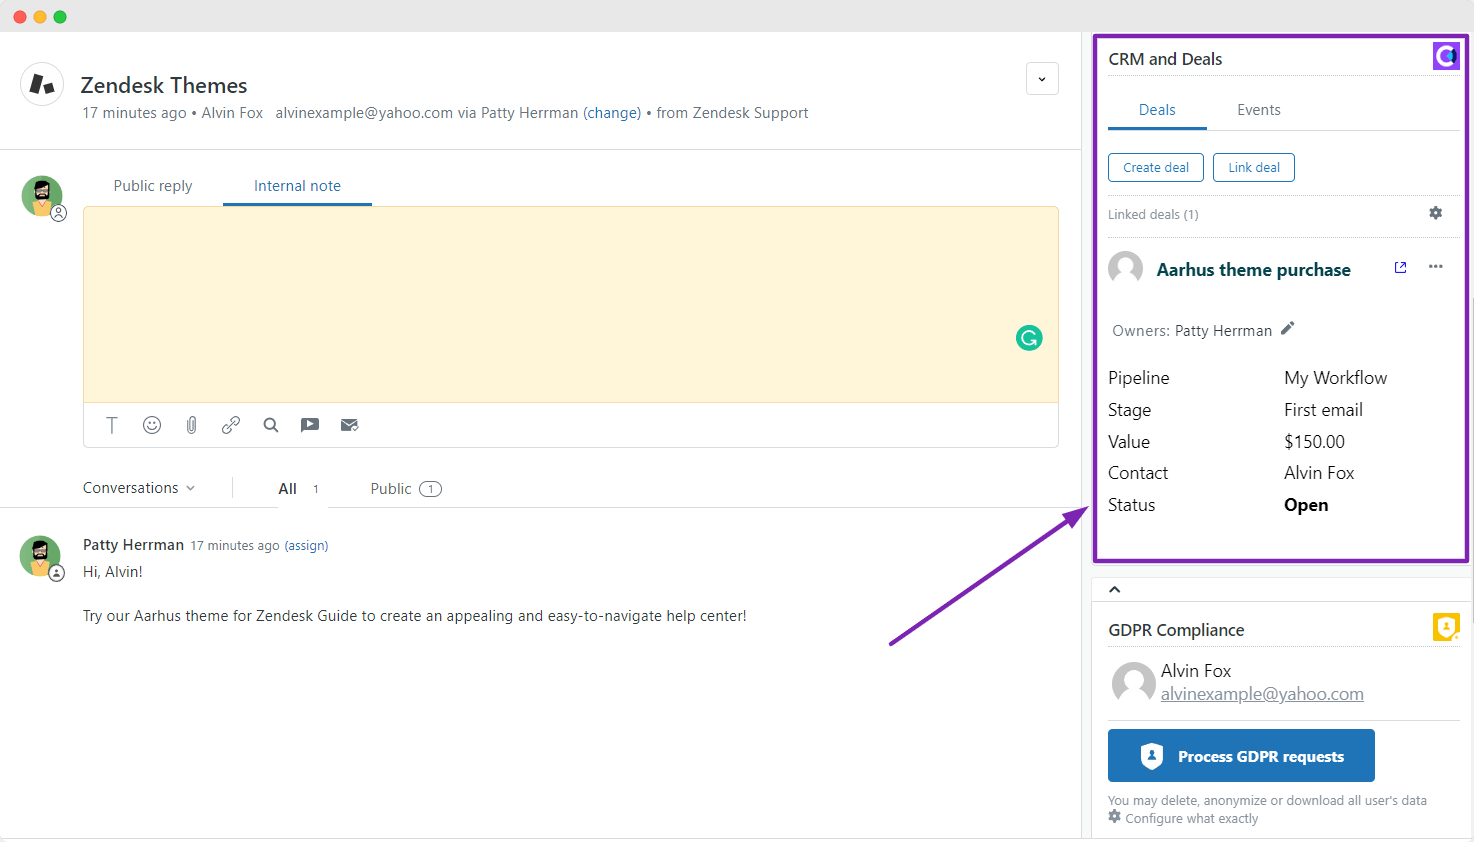
Task: Select the Internal note tab
Action: coord(297,186)
